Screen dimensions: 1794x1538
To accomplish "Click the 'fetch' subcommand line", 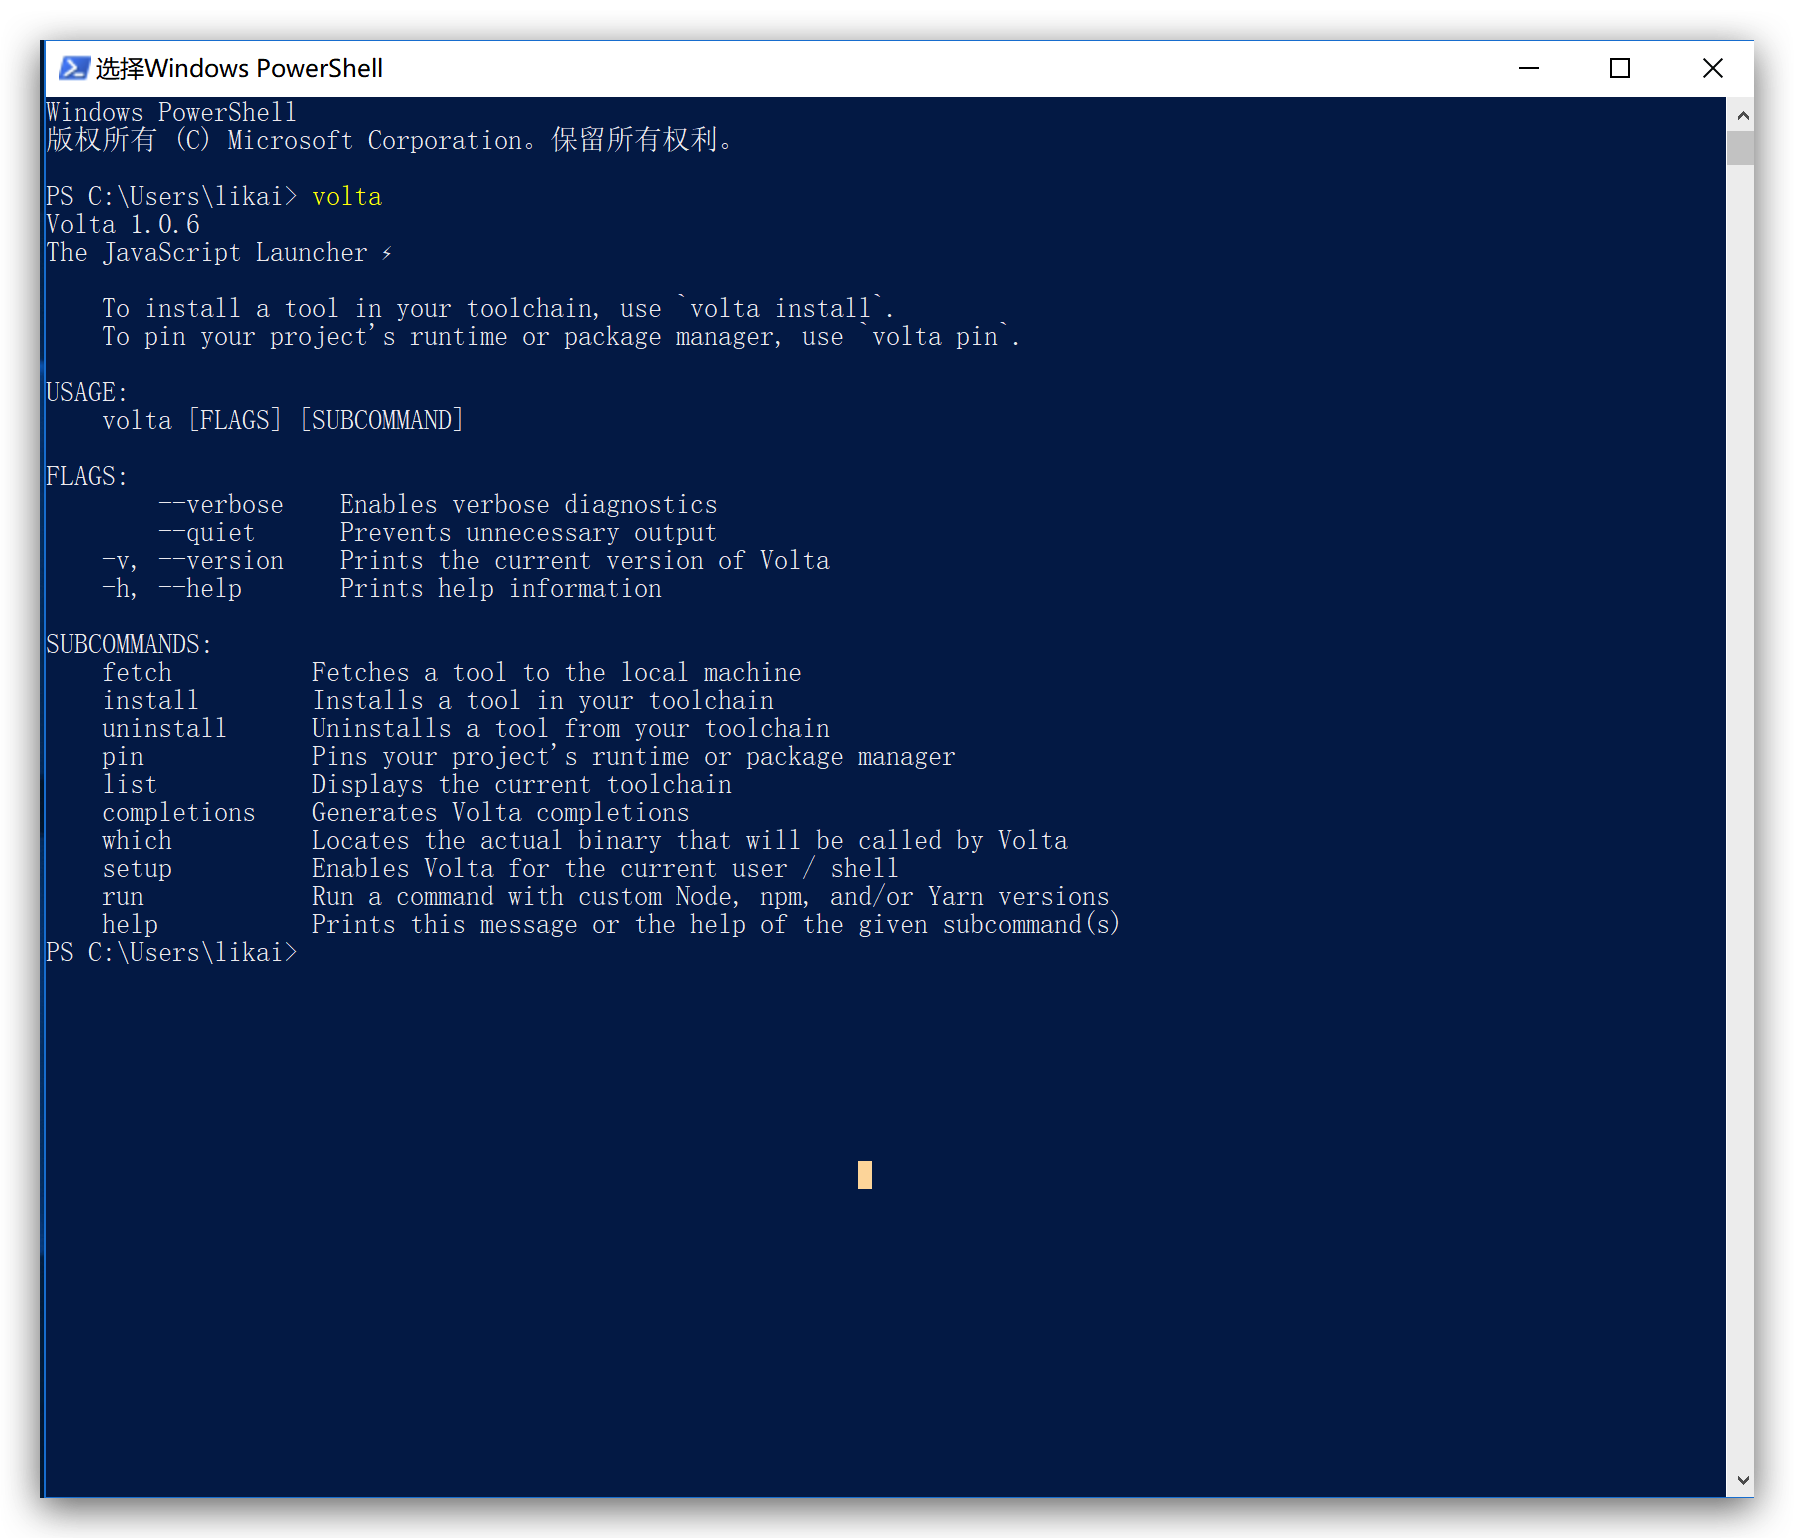I will (x=136, y=672).
